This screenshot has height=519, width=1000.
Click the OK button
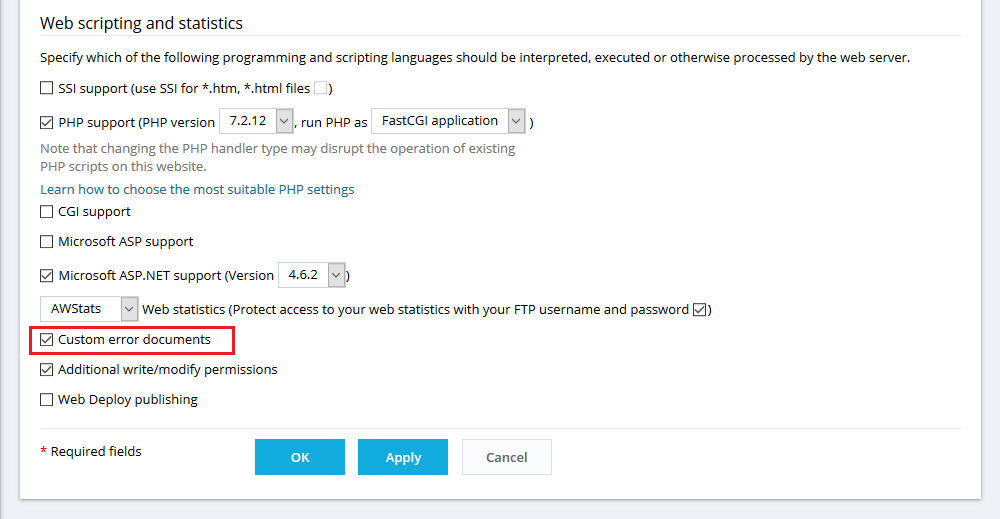[300, 457]
